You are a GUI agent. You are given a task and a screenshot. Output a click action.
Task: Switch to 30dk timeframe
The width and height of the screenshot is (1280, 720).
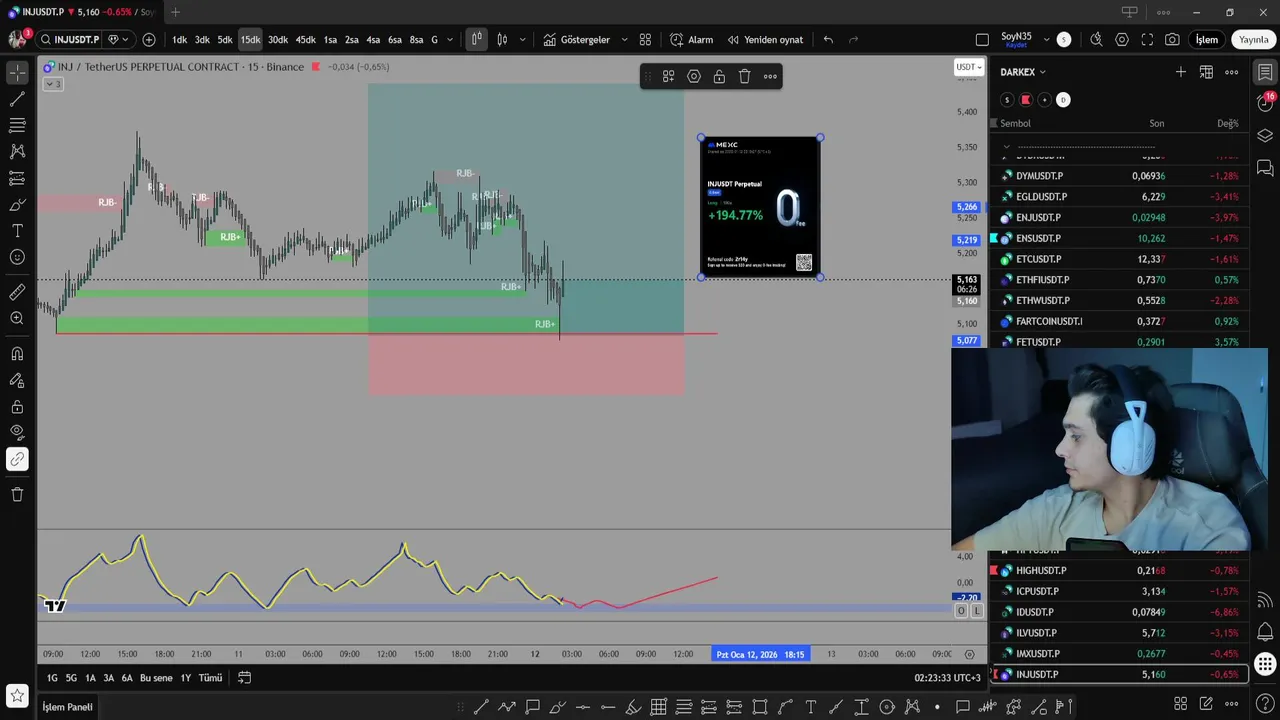tap(278, 40)
